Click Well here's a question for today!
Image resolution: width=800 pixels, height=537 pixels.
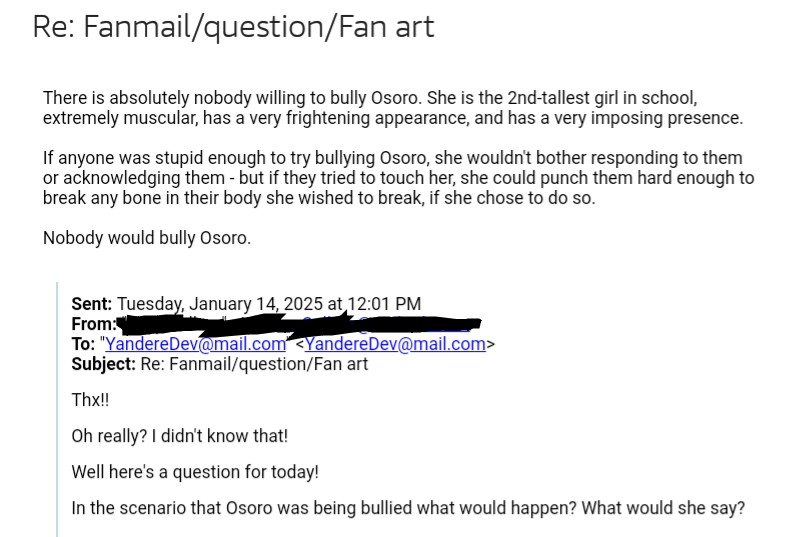pos(195,471)
